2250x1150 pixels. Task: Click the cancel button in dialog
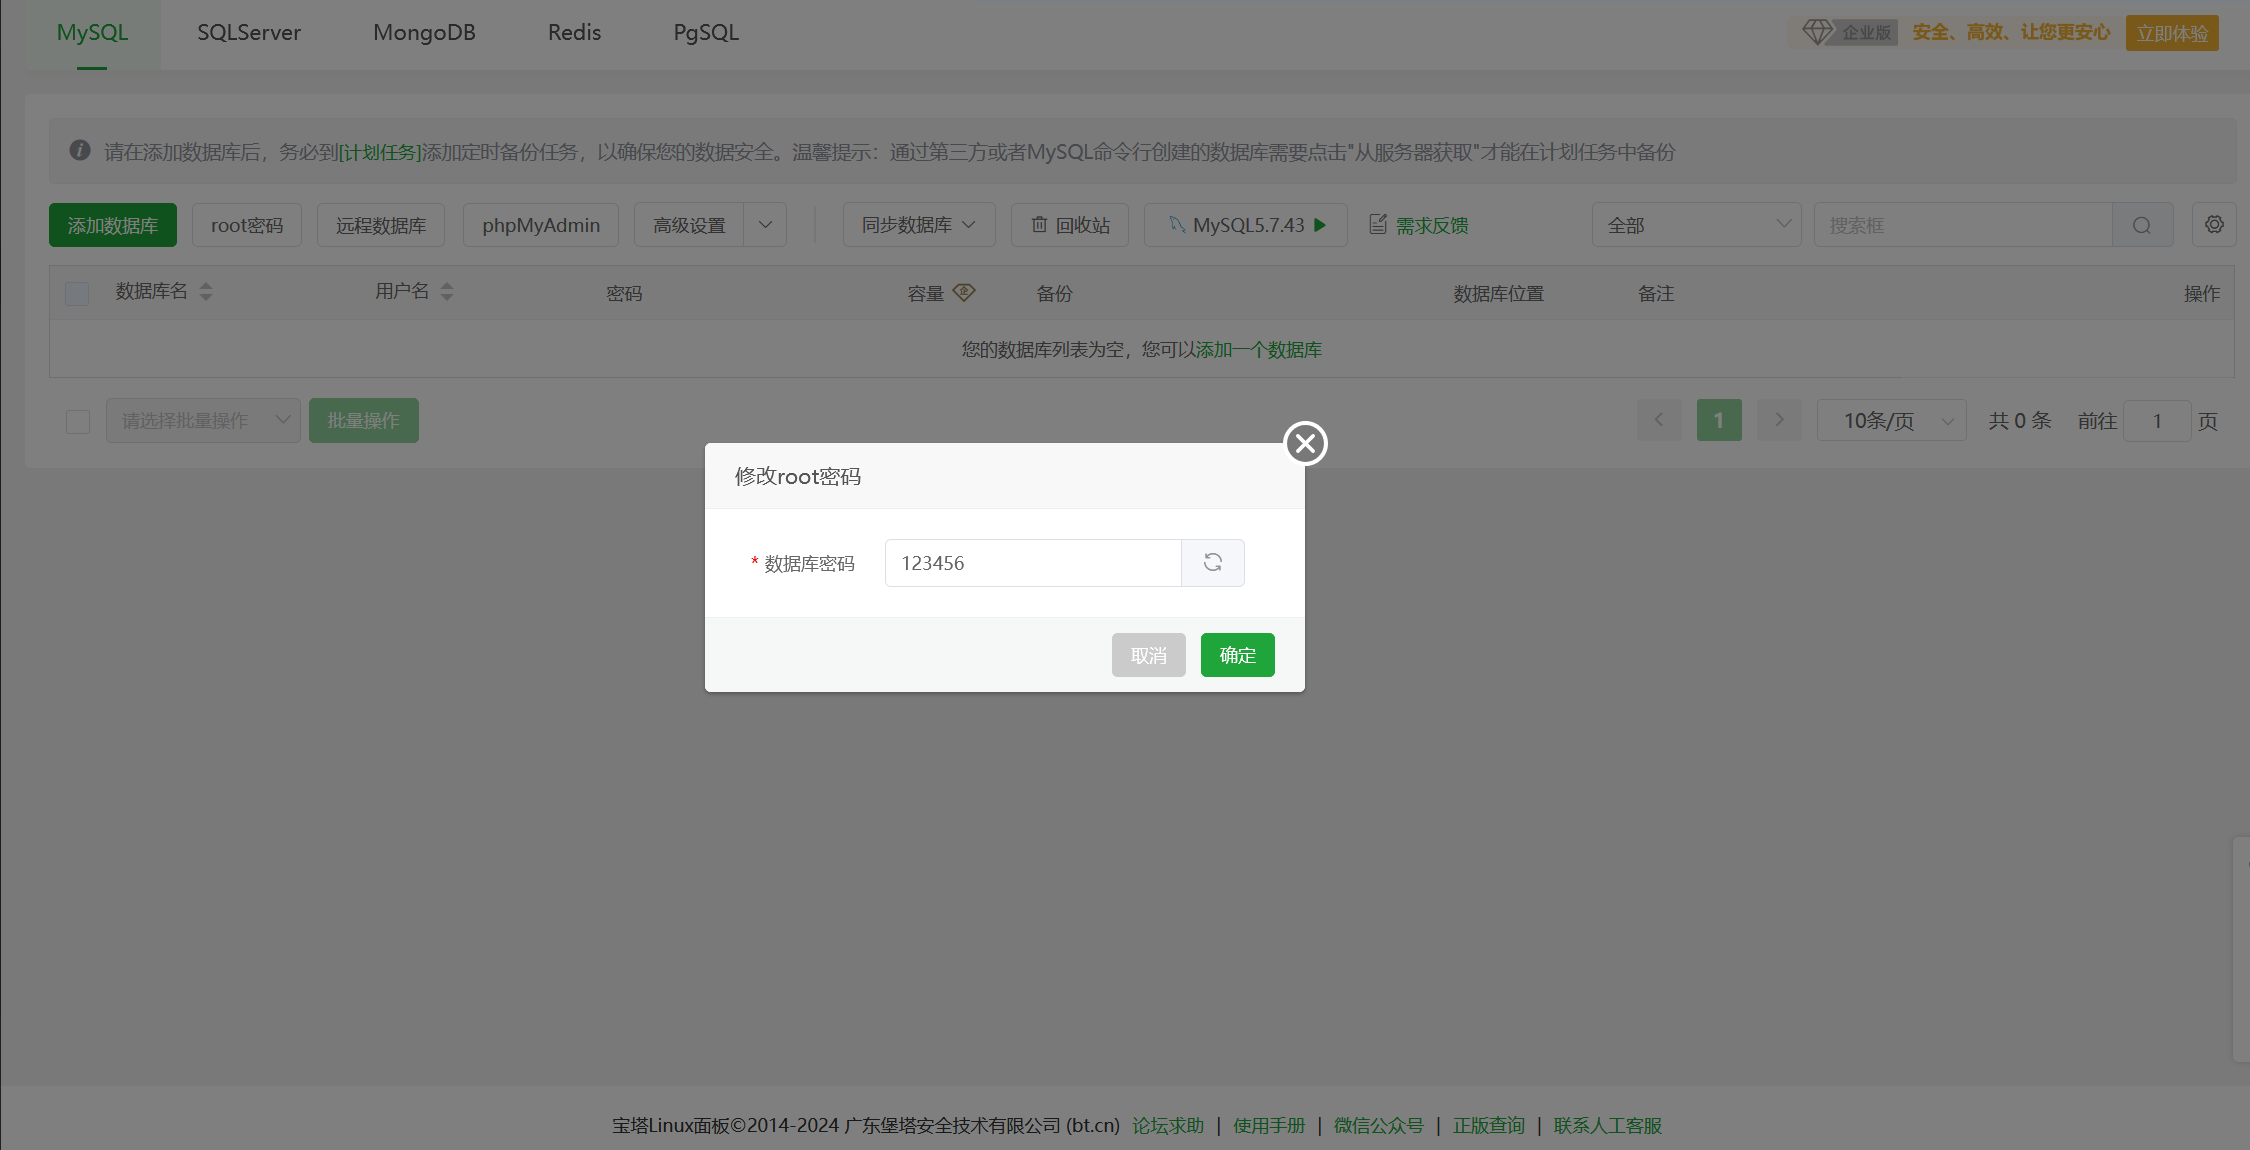click(x=1148, y=655)
